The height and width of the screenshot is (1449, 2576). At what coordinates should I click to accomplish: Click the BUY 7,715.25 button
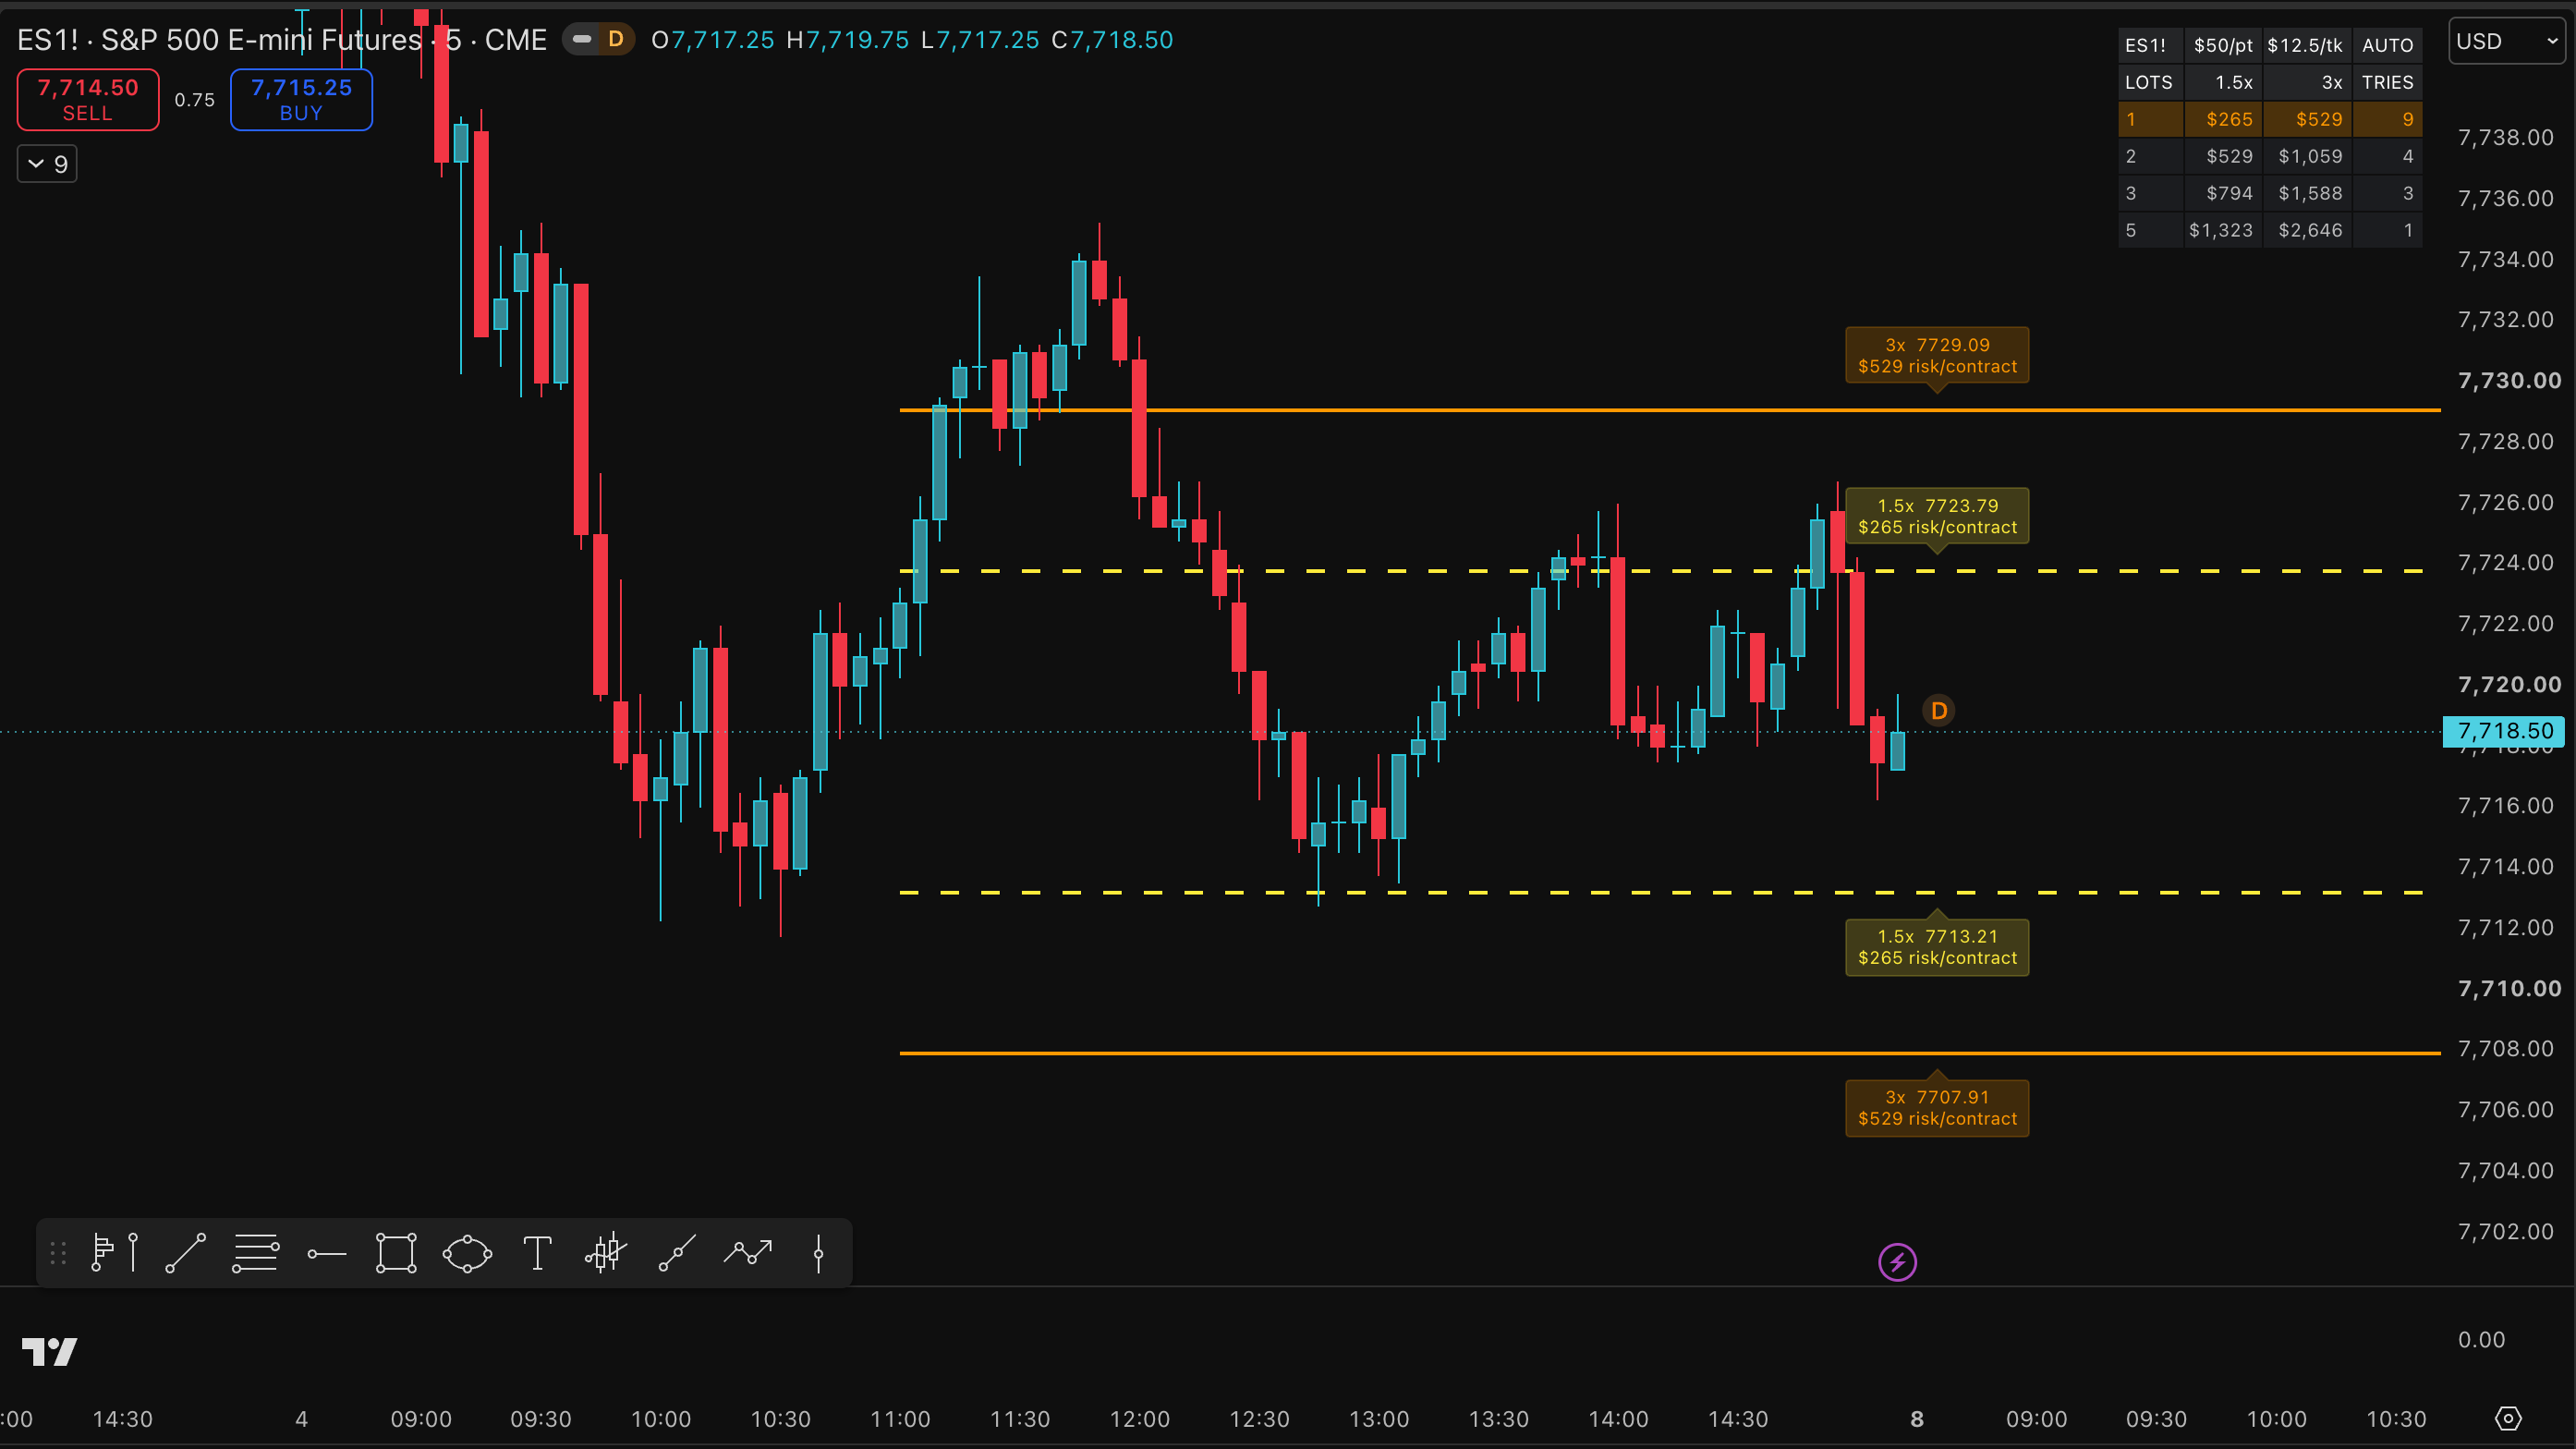click(x=301, y=99)
